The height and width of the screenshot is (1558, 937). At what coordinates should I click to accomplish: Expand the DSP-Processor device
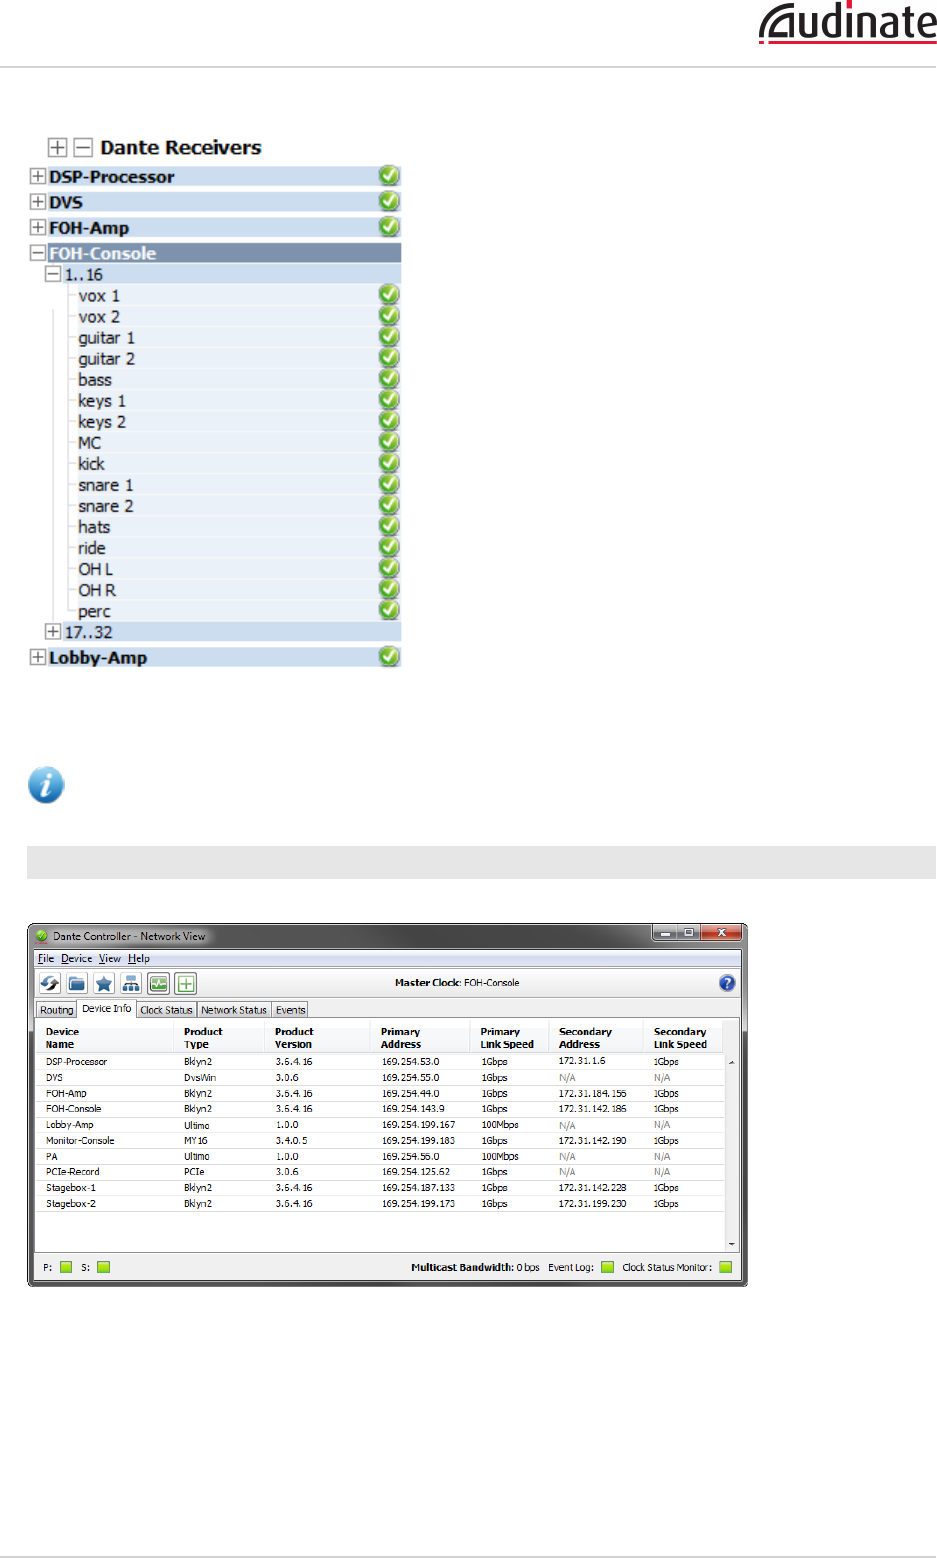38,176
